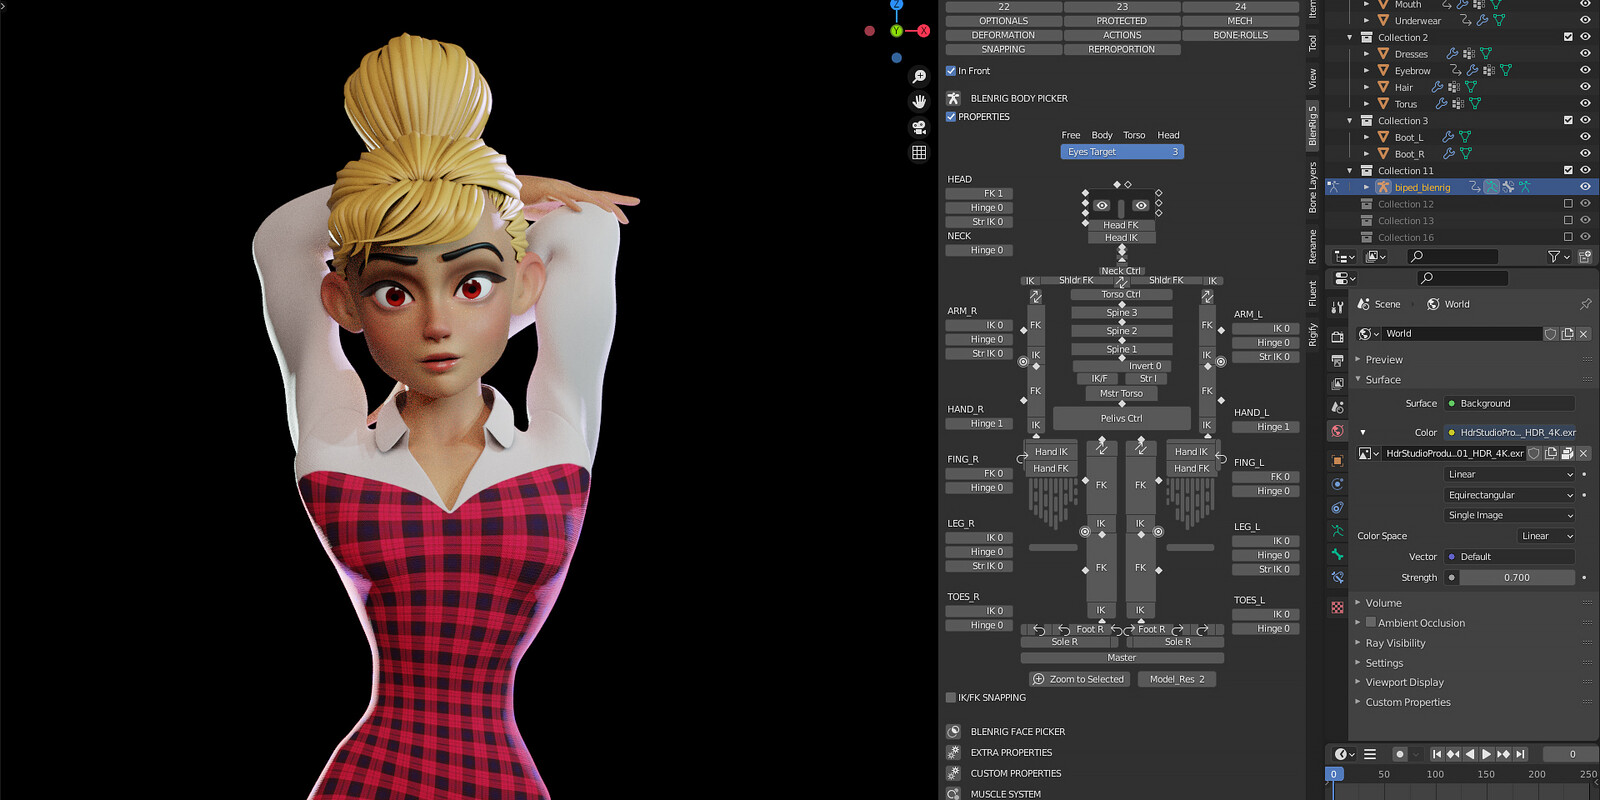Hide the Hair object with eye icon
1600x800 pixels.
[x=1585, y=87]
